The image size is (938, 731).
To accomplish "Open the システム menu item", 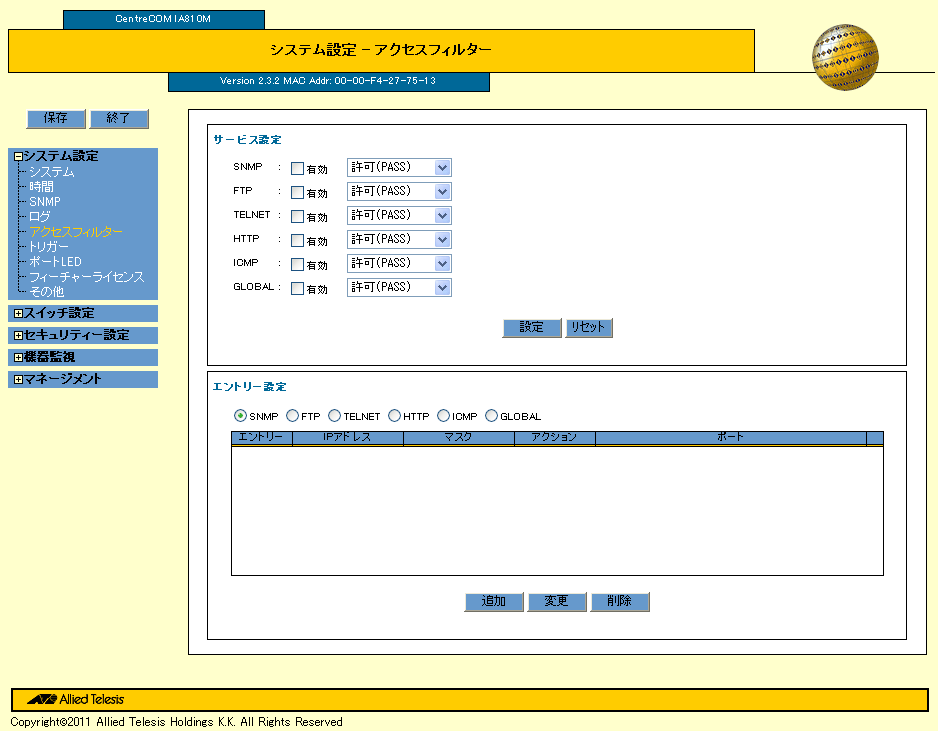I will click(x=52, y=172).
